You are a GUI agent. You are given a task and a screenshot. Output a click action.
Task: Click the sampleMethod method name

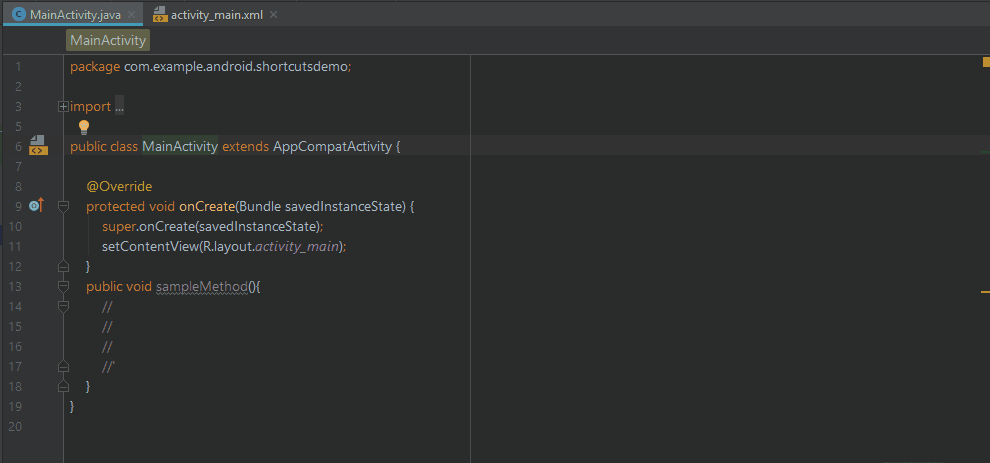[201, 286]
